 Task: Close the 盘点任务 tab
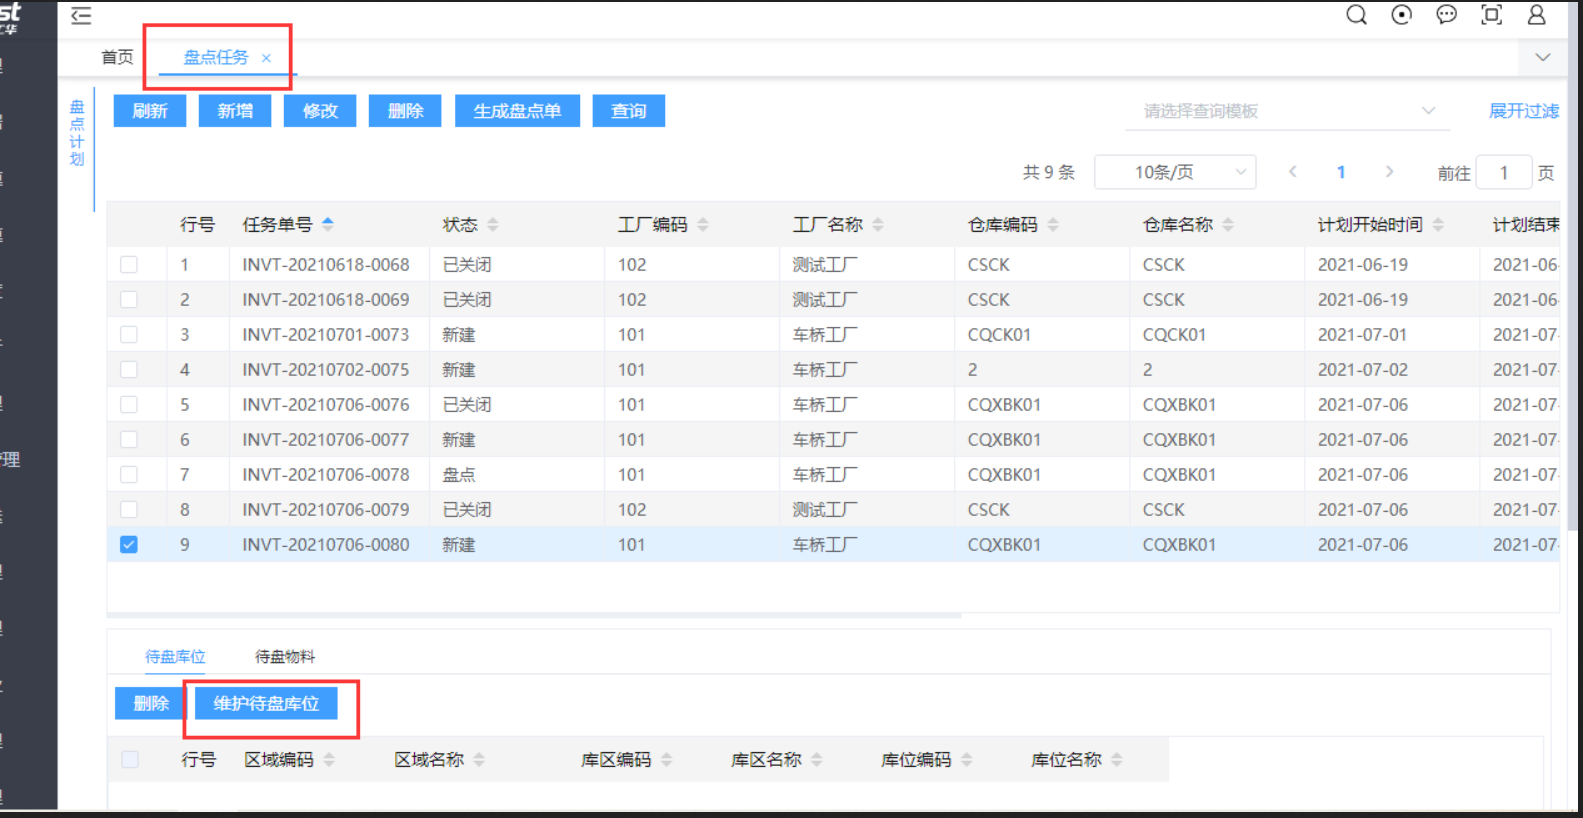click(266, 58)
